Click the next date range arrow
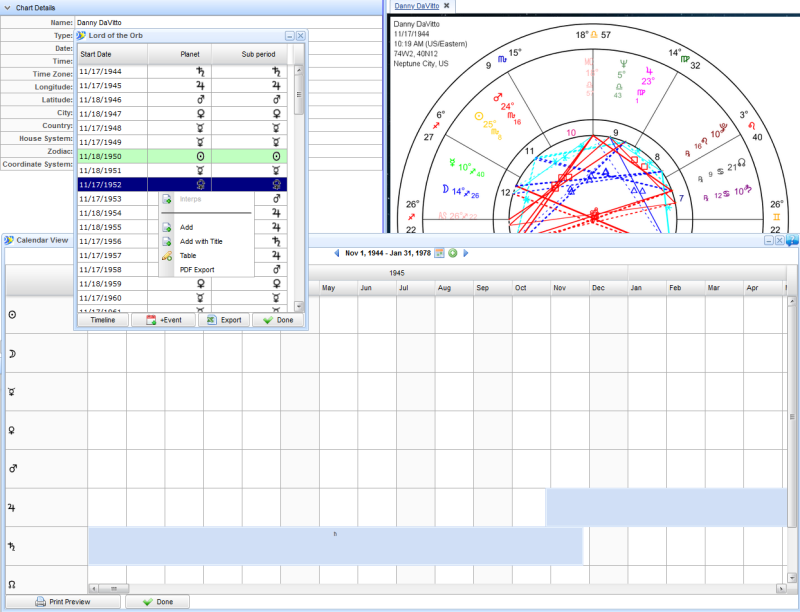This screenshot has width=800, height=612. 465,253
